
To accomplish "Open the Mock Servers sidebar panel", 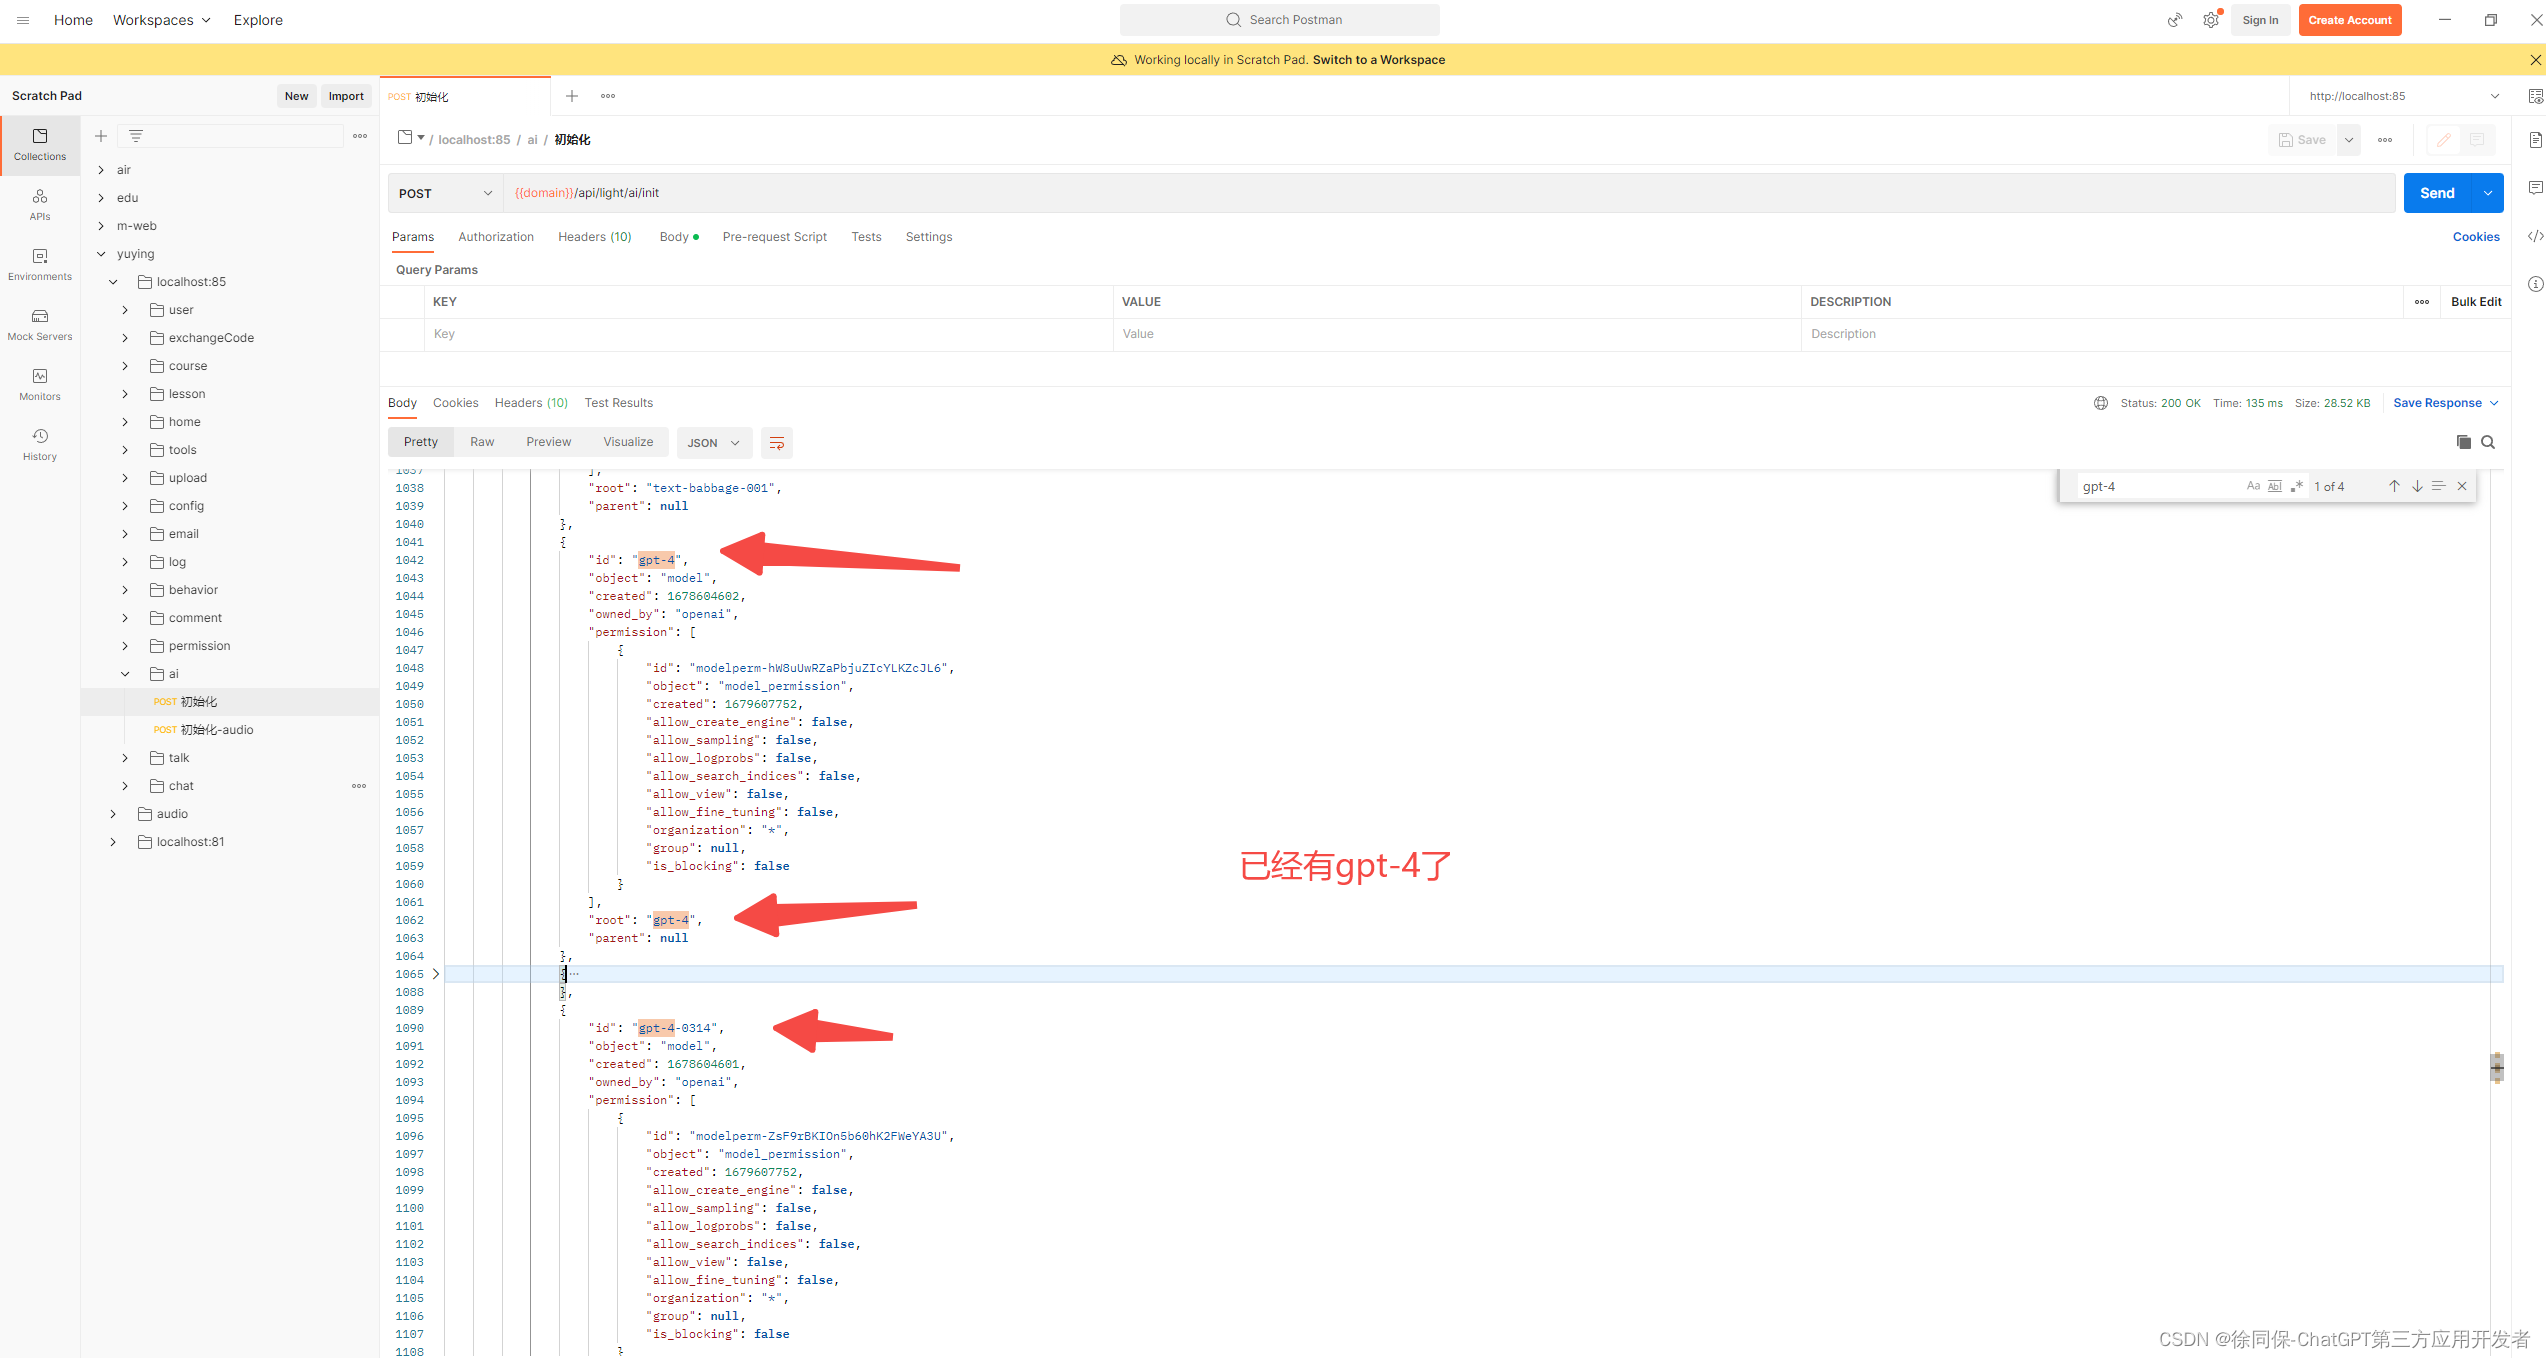I will click(40, 324).
